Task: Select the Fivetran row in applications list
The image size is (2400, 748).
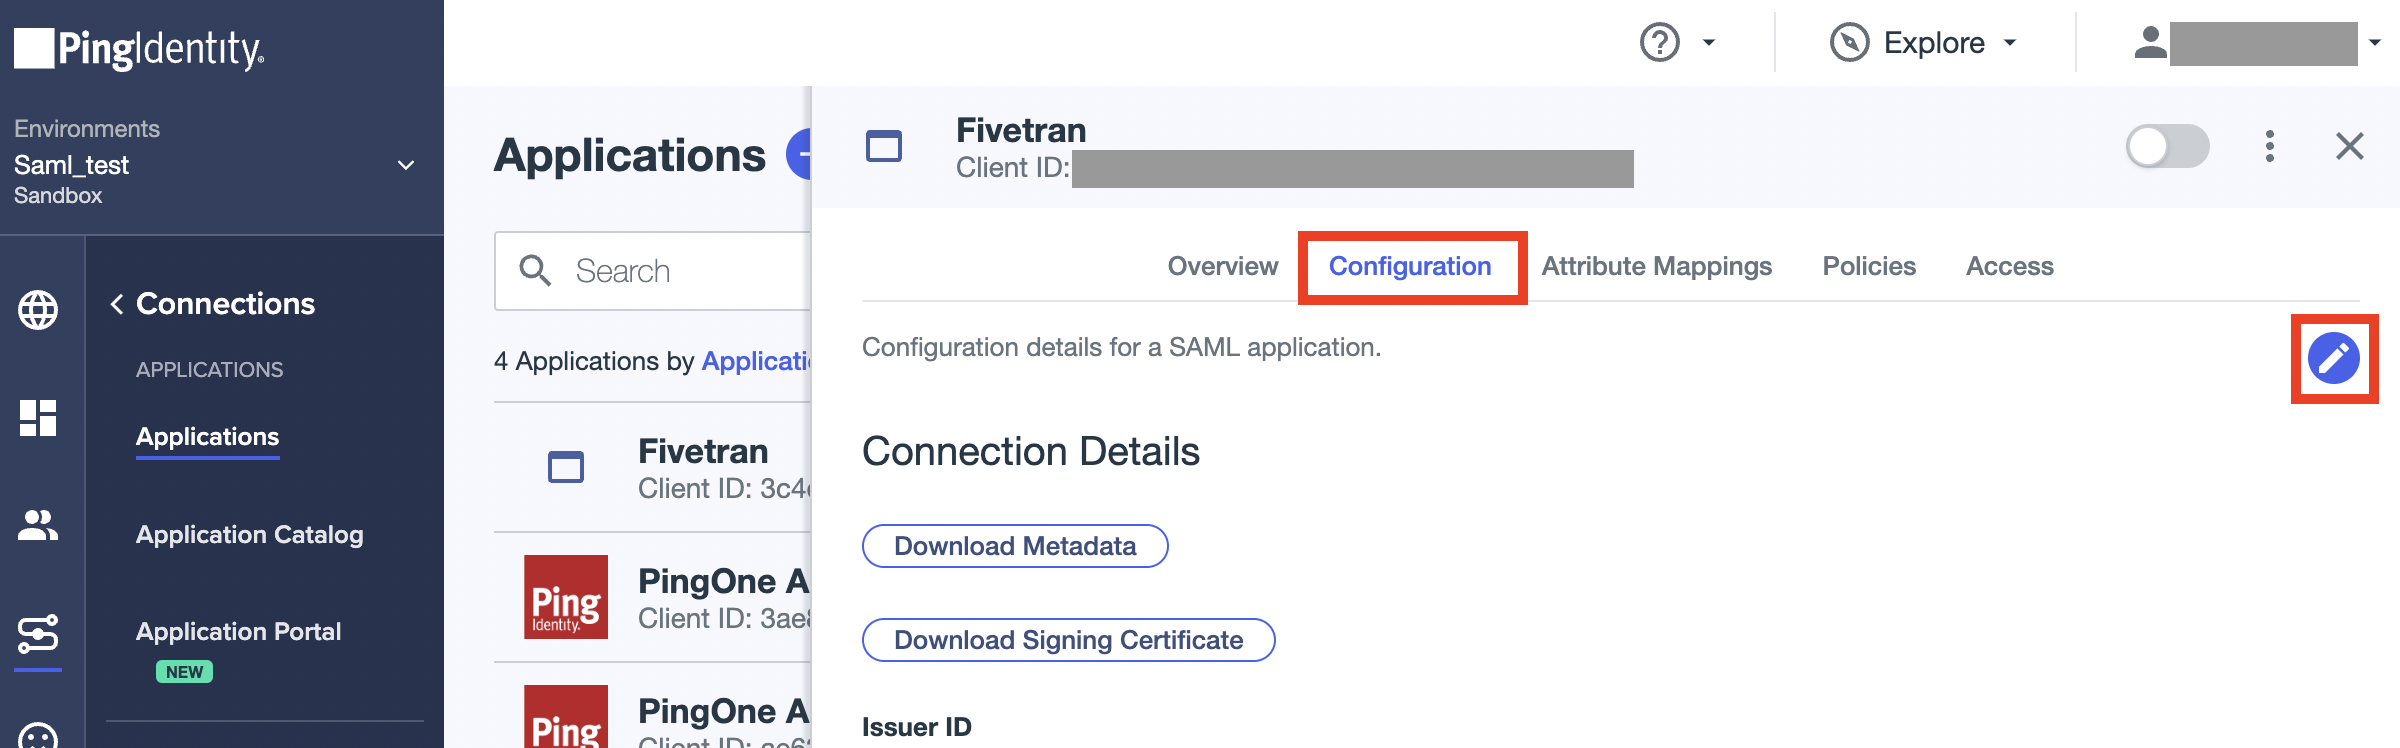Action: click(x=652, y=468)
